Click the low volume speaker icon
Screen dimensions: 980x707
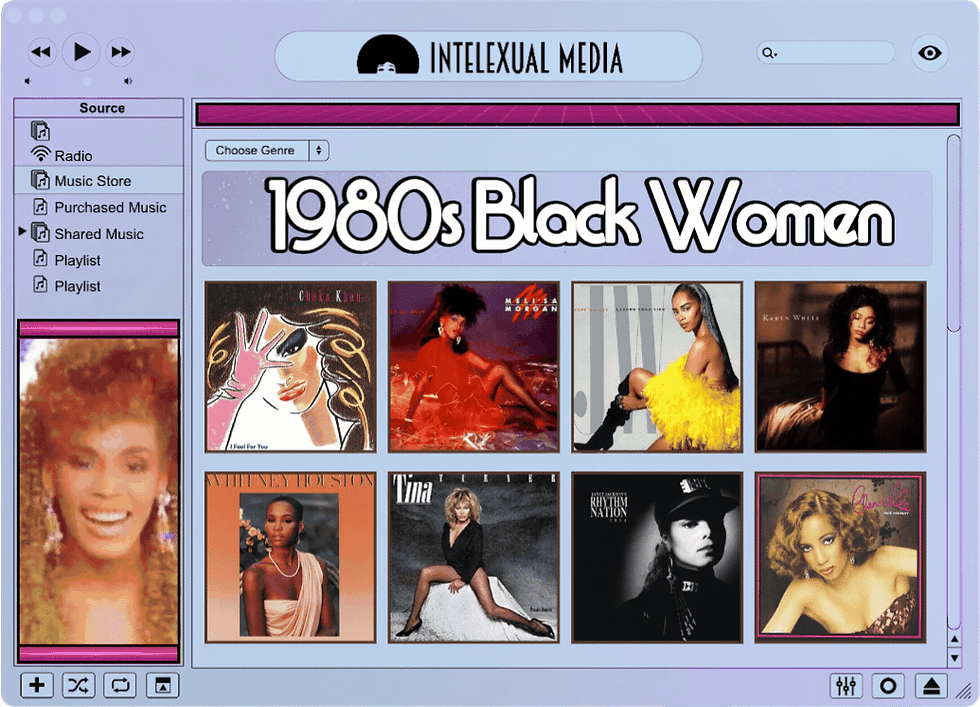tap(28, 81)
